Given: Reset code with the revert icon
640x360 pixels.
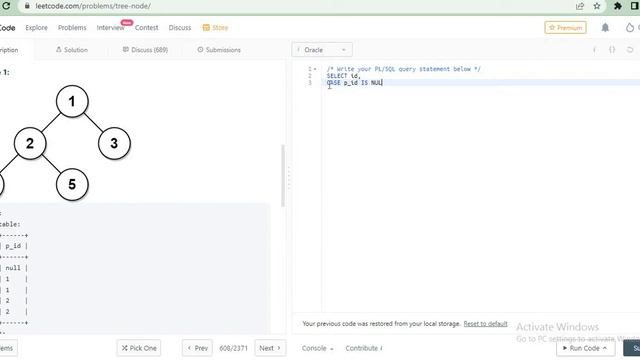Looking at the screenshot, I should (x=630, y=50).
